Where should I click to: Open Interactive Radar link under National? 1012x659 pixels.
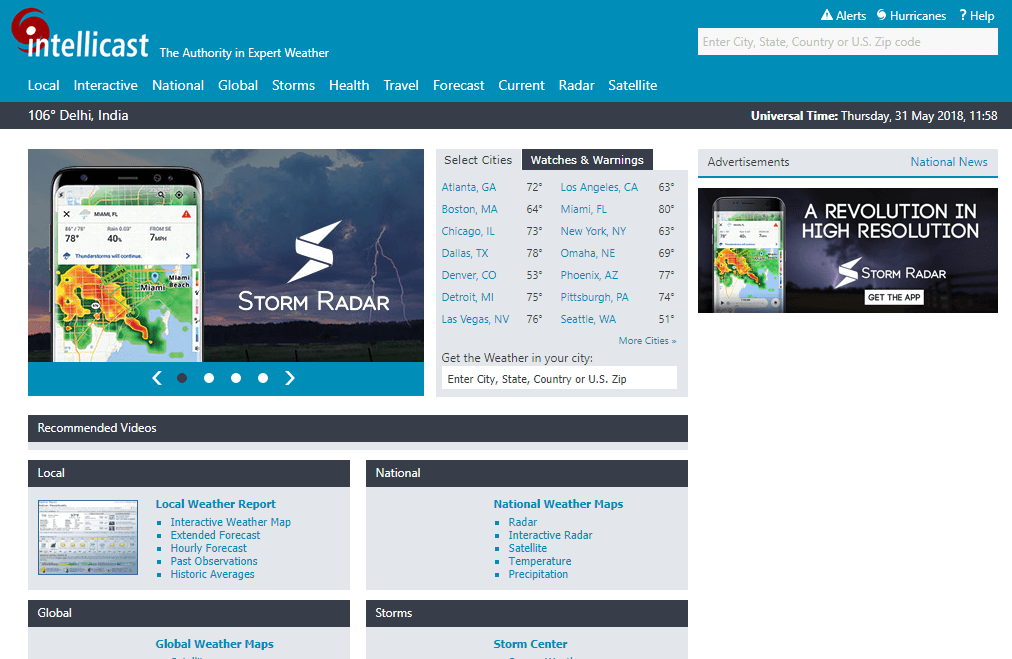[550, 535]
